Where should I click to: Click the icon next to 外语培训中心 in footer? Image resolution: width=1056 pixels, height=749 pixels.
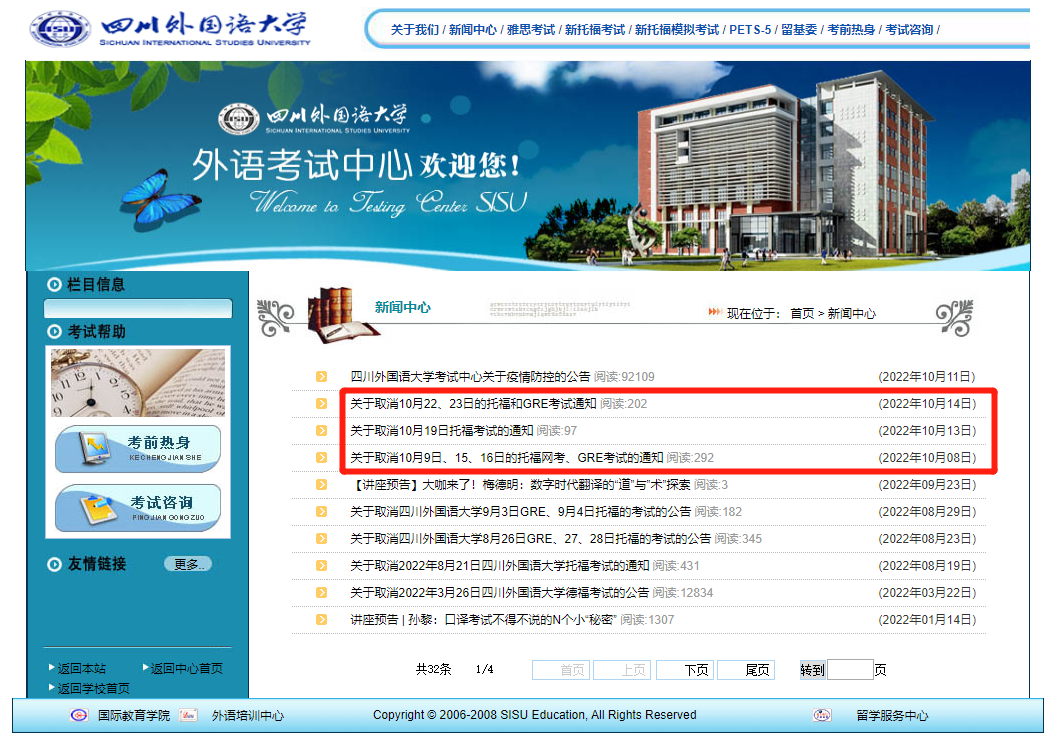point(189,715)
